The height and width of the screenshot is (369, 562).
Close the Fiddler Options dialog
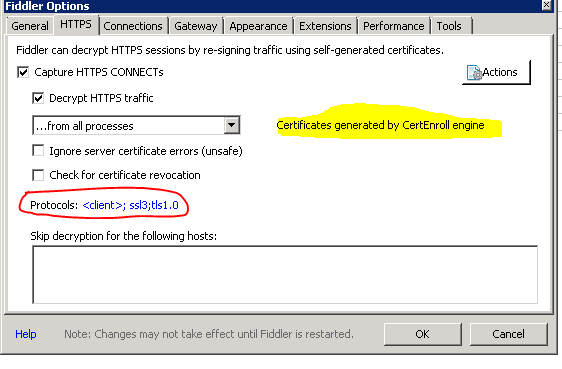[x=546, y=5]
